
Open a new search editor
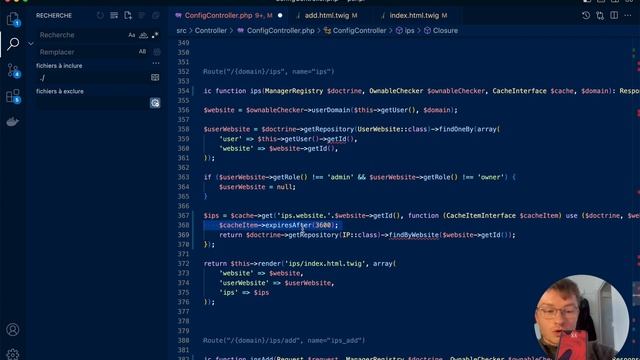(x=128, y=16)
